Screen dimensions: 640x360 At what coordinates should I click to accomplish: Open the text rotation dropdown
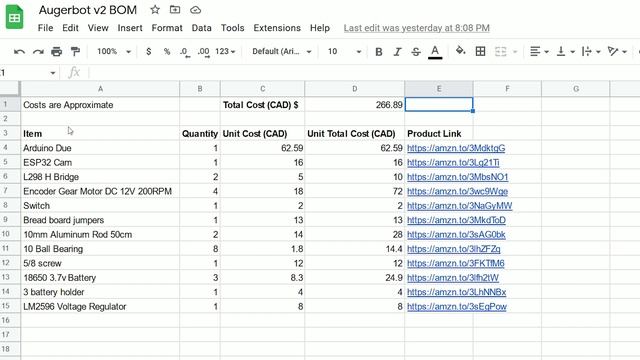(617, 51)
